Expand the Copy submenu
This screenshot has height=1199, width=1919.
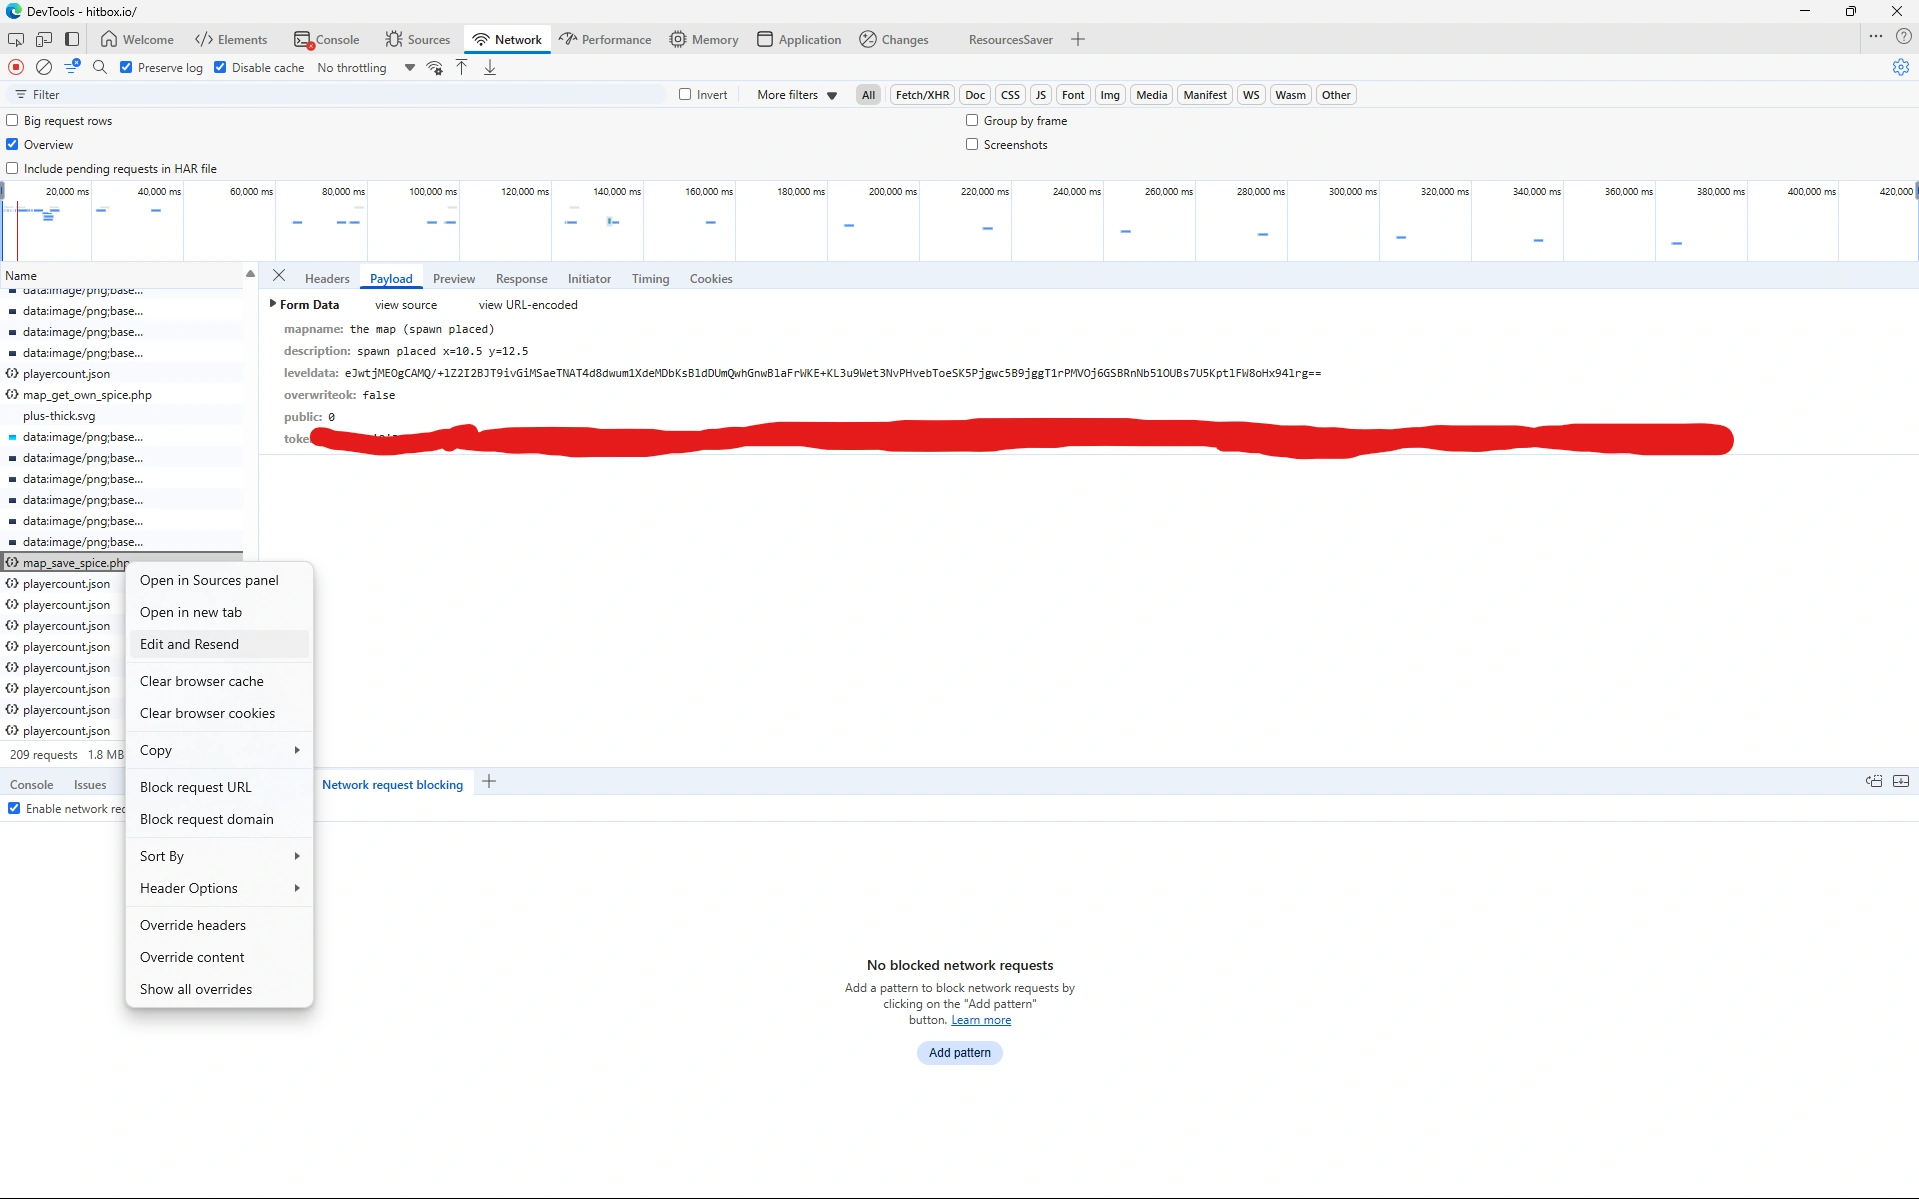[x=219, y=750]
